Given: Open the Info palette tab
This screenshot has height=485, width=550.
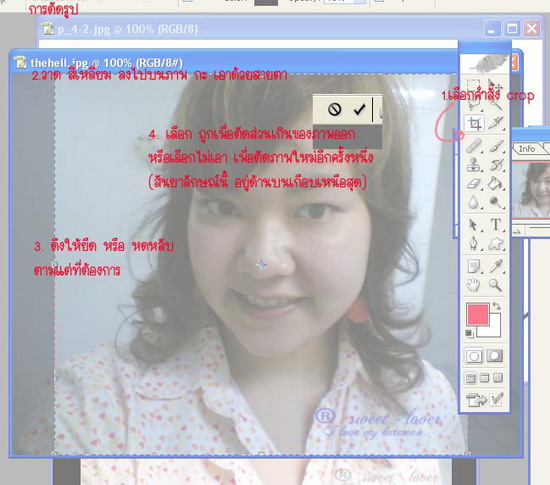Looking at the screenshot, I should [527, 149].
